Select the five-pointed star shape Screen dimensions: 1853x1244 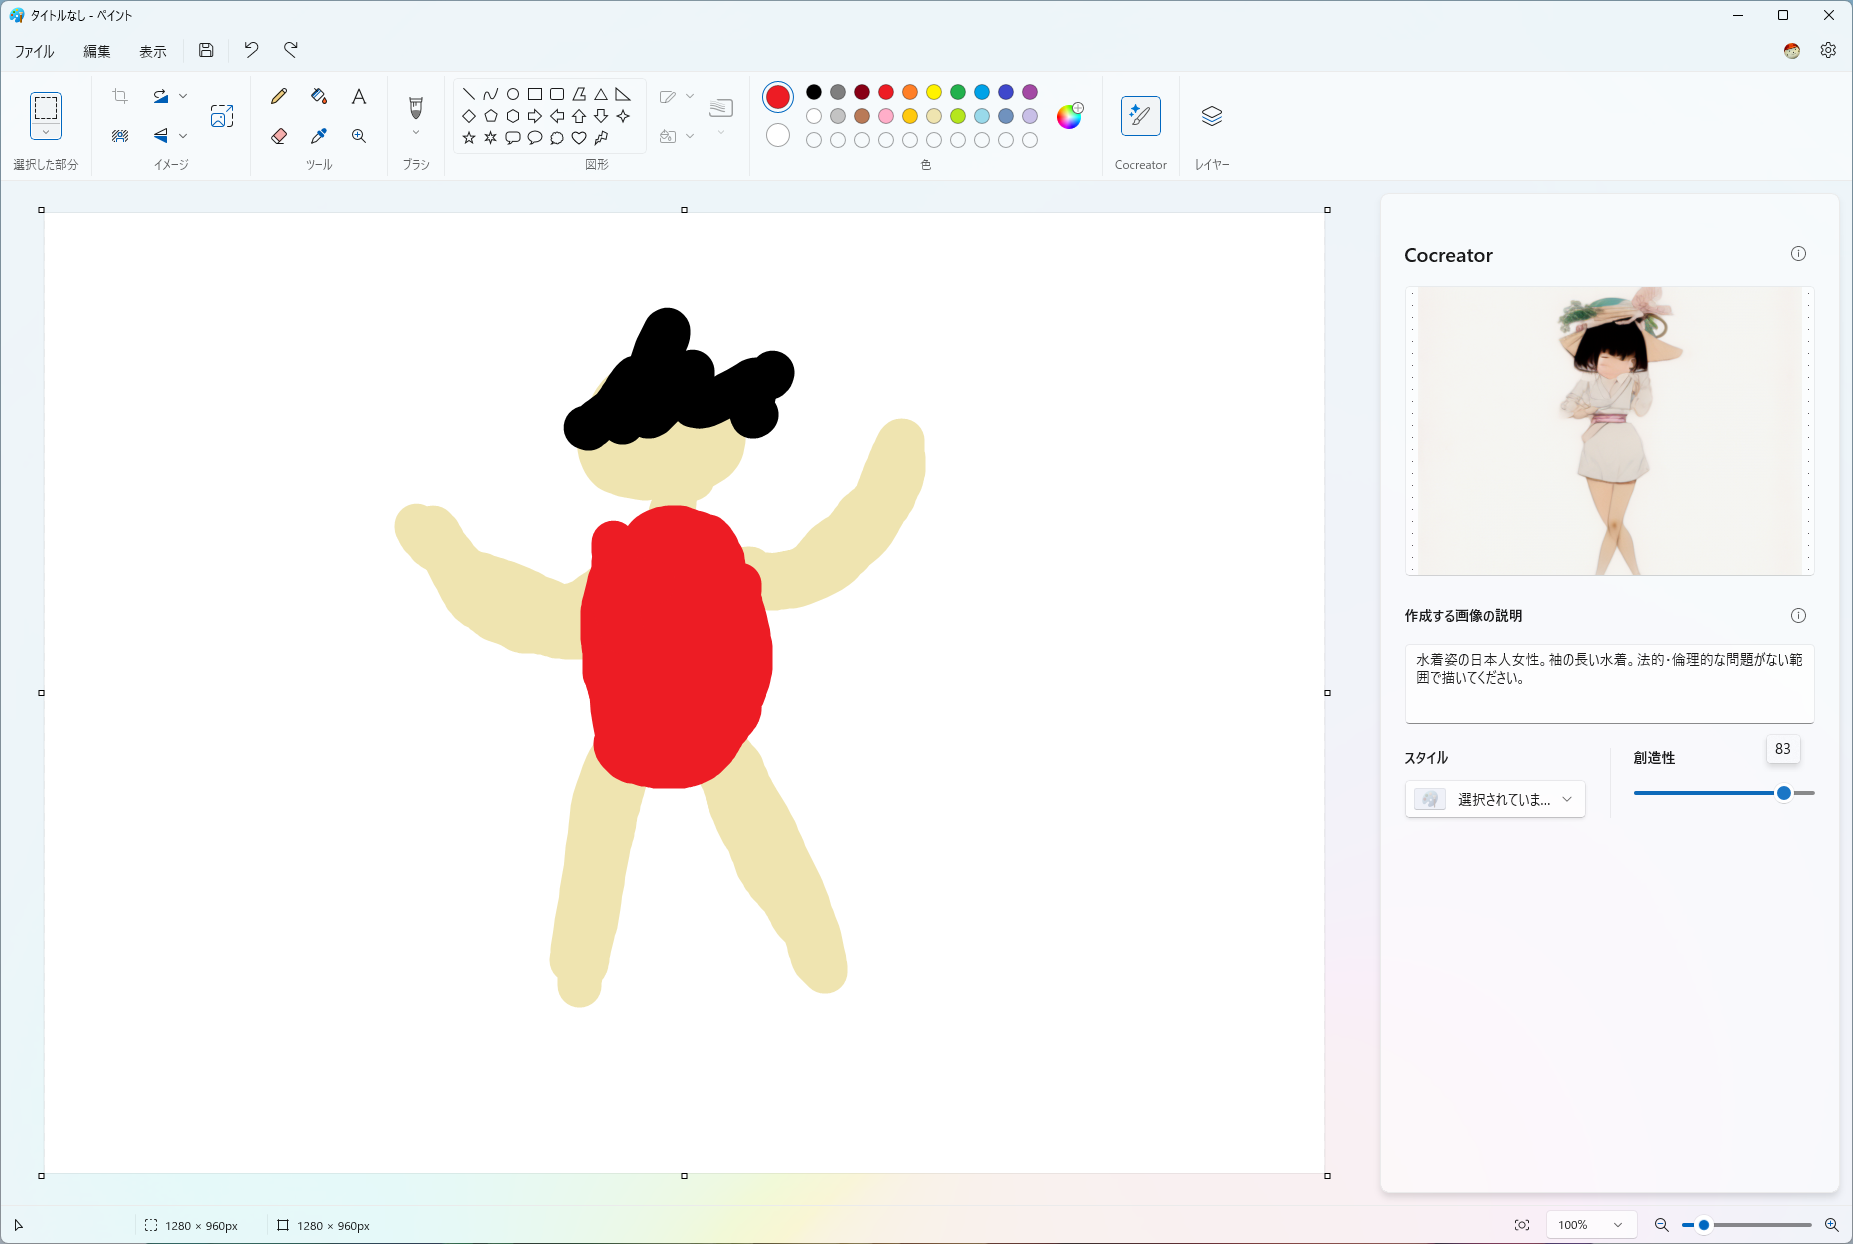pos(468,139)
